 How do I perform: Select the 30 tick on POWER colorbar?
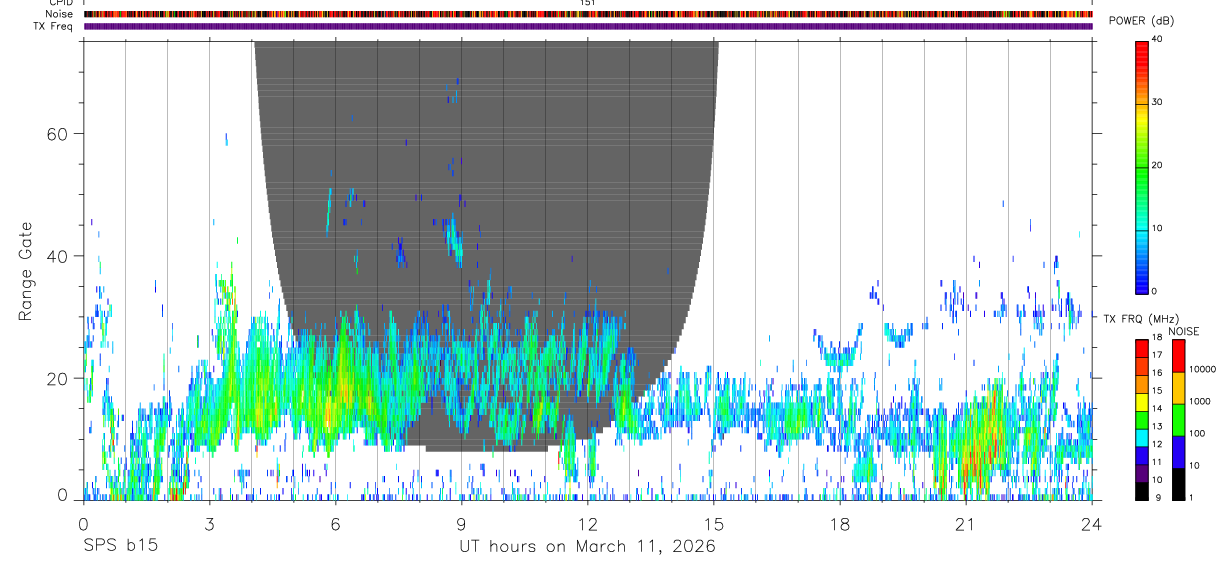pos(1156,102)
